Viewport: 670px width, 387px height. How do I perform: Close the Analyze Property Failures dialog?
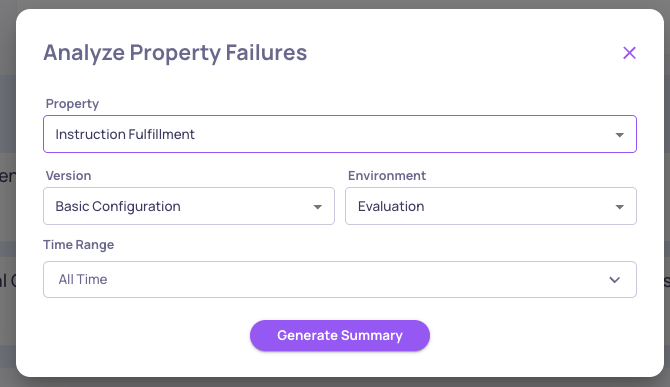(629, 53)
